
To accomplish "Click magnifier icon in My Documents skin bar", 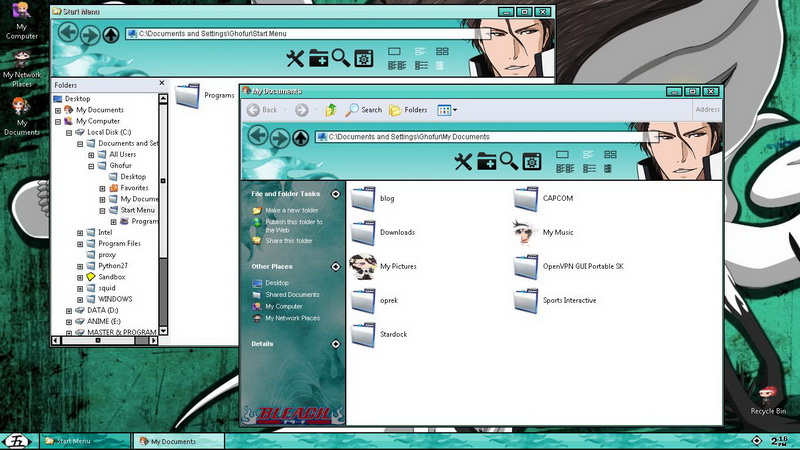I will [x=509, y=161].
